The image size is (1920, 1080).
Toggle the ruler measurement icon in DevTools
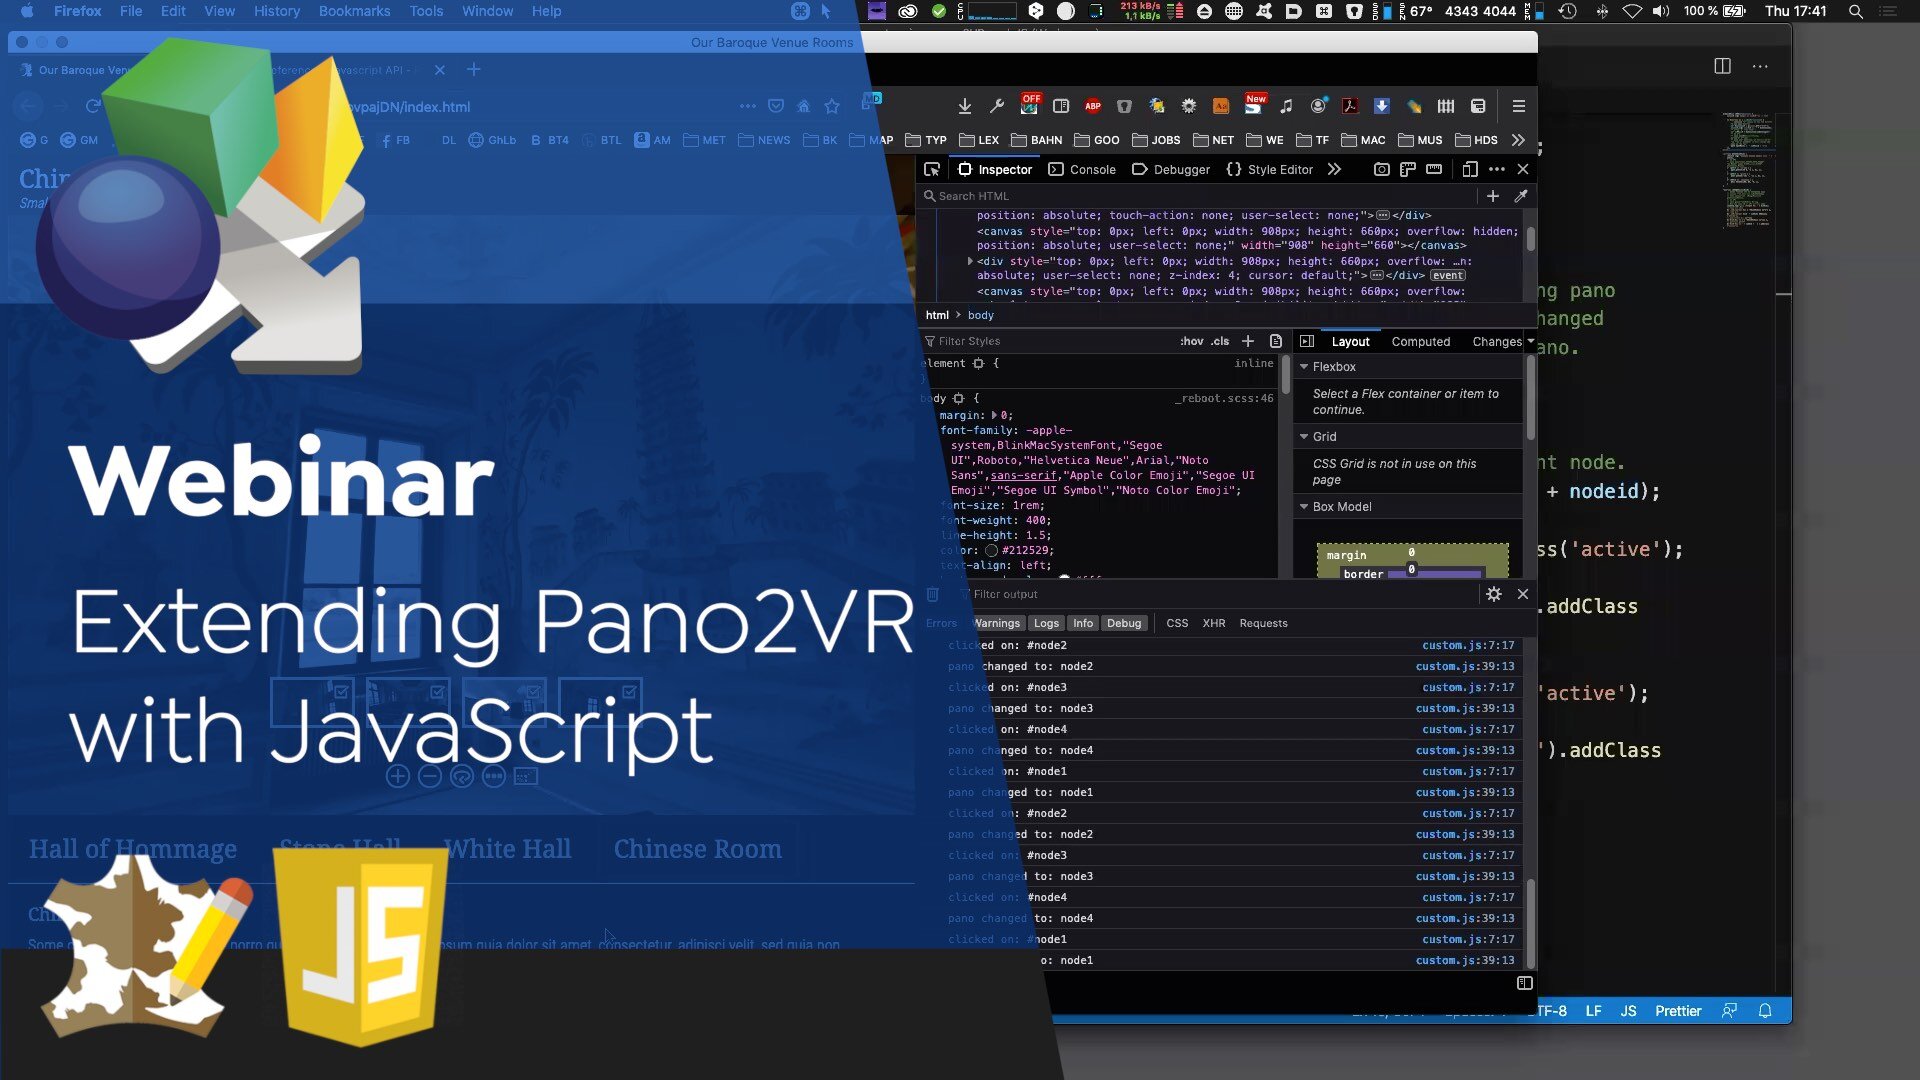pyautogui.click(x=1434, y=169)
